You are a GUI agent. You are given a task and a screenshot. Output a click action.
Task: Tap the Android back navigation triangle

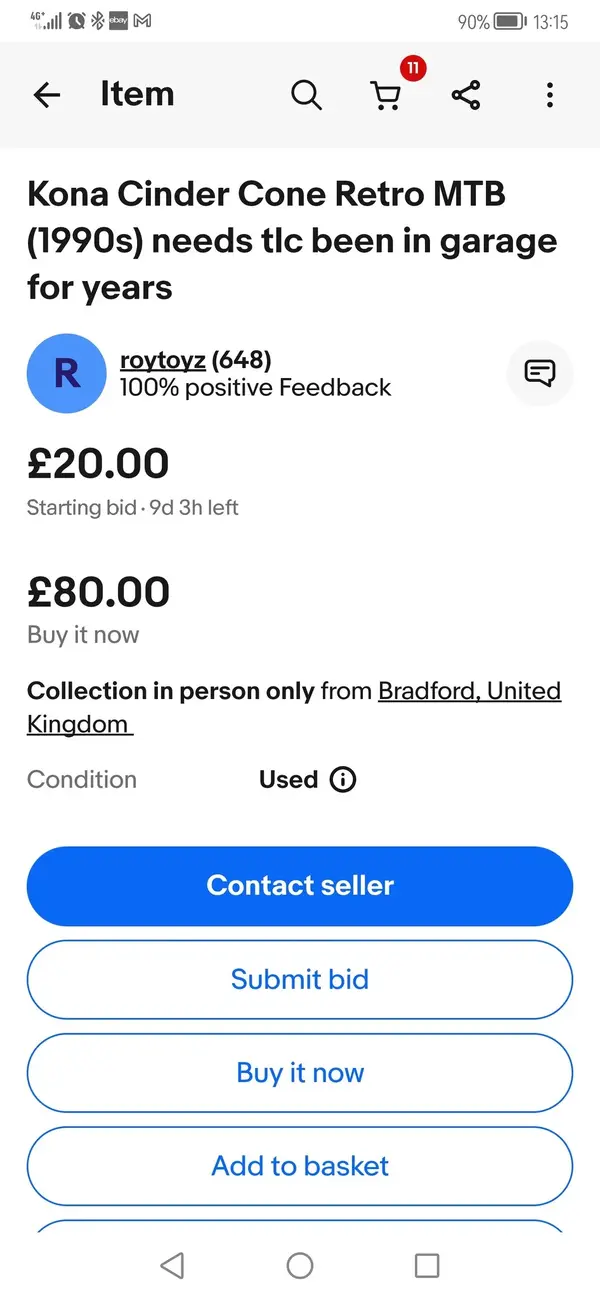pos(172,1265)
